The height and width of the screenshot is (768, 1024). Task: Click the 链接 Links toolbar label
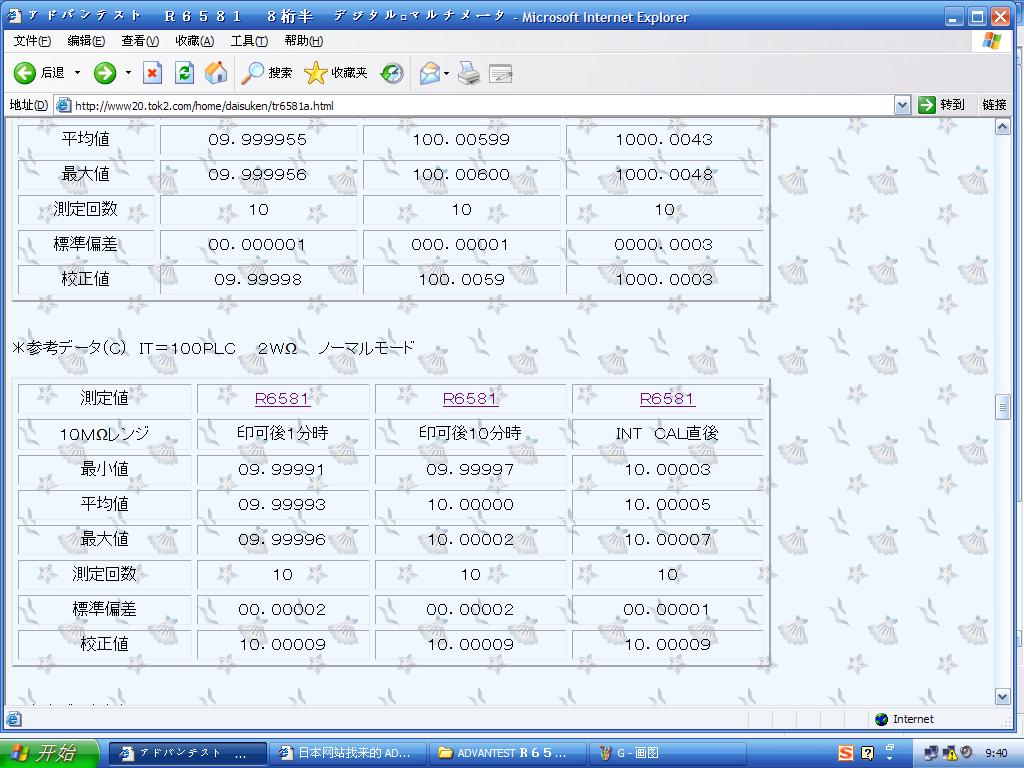994,105
